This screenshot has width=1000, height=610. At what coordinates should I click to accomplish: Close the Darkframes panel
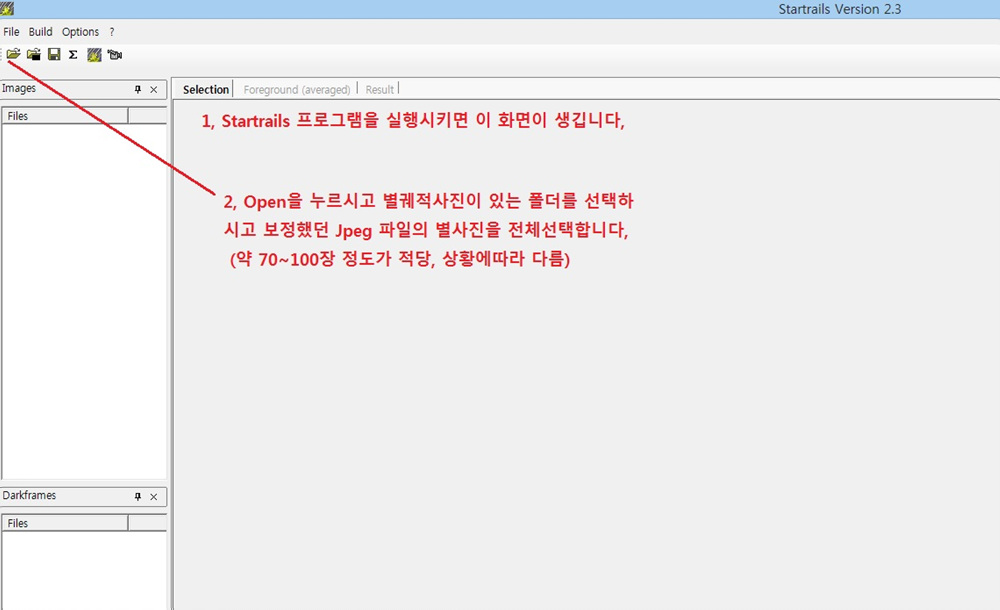(153, 496)
